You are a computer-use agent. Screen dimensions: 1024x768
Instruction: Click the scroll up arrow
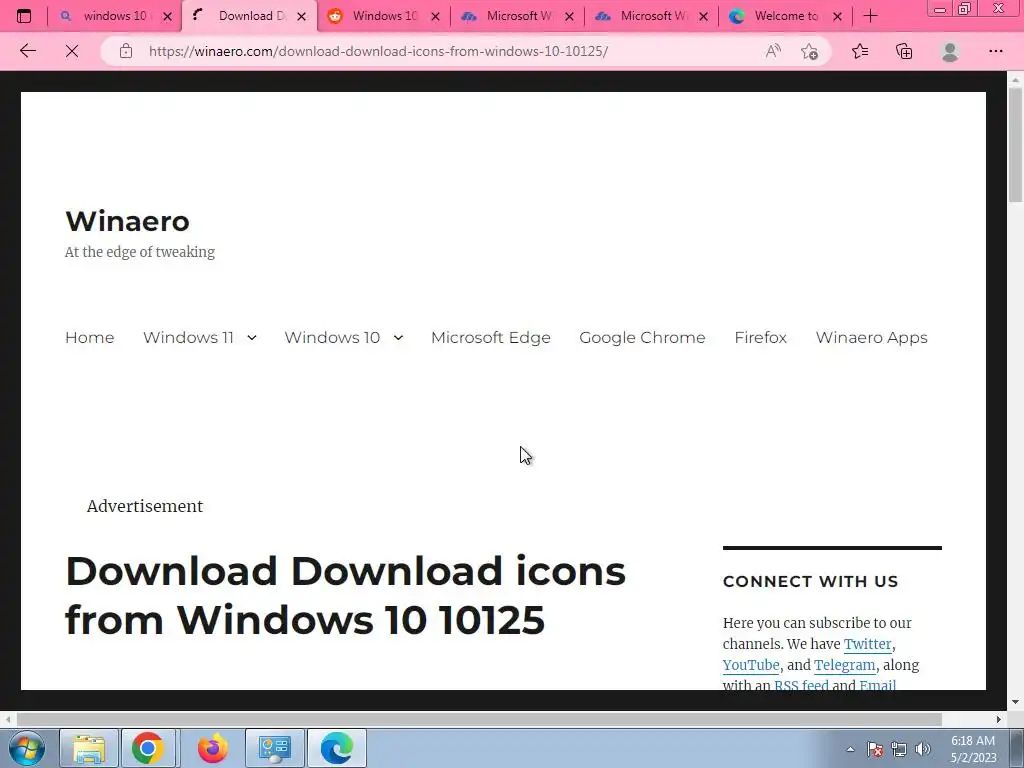pyautogui.click(x=1015, y=79)
